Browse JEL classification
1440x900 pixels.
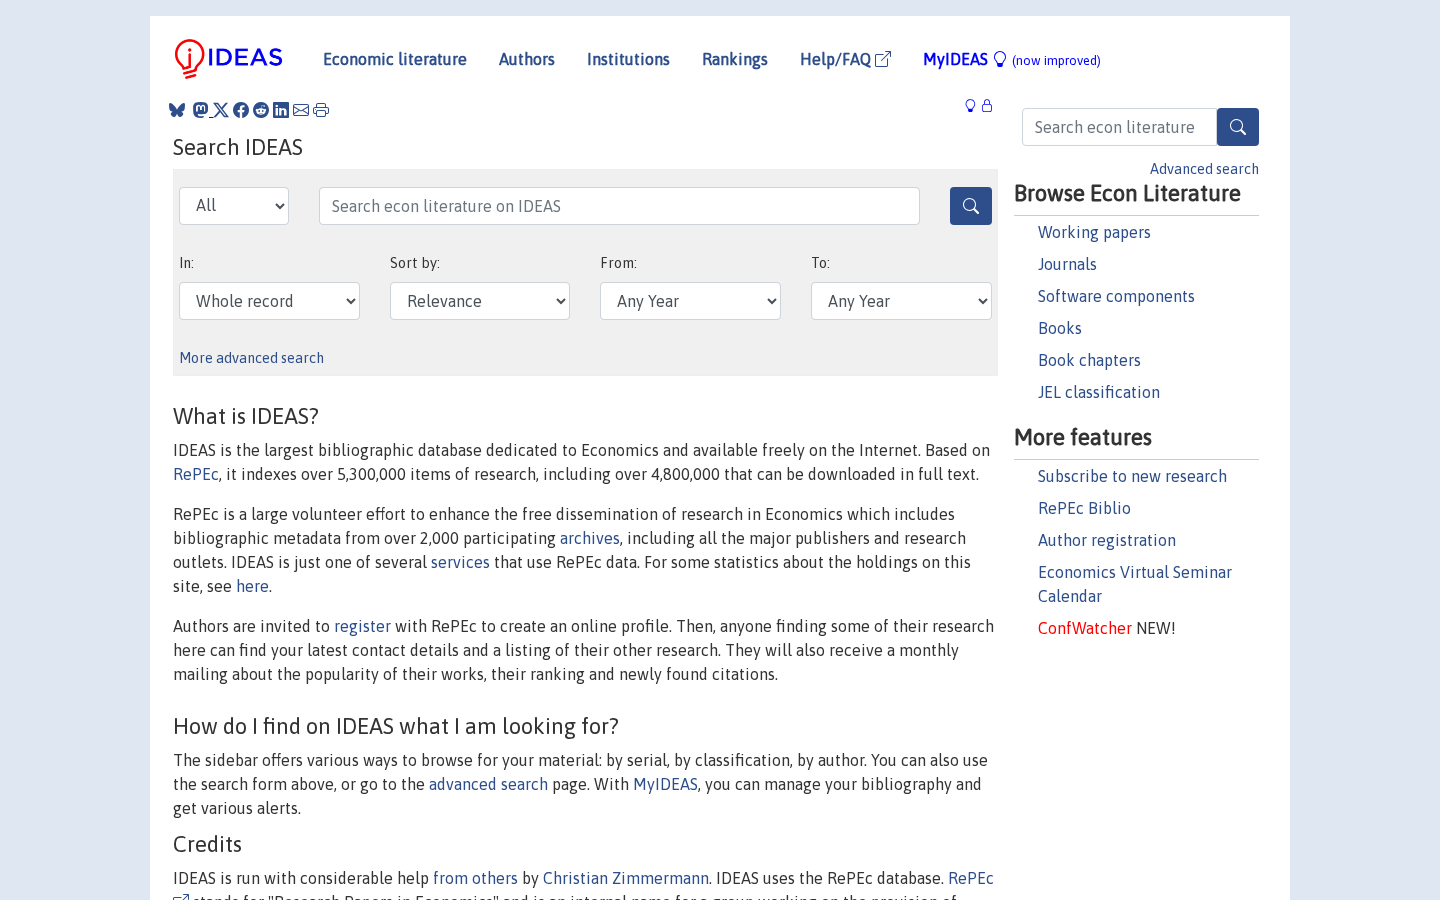click(x=1099, y=392)
